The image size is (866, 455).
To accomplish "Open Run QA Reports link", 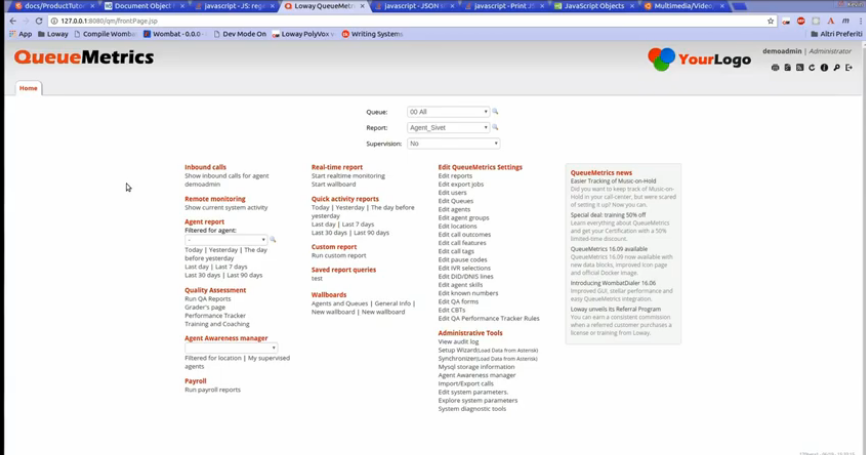I will pos(208,299).
